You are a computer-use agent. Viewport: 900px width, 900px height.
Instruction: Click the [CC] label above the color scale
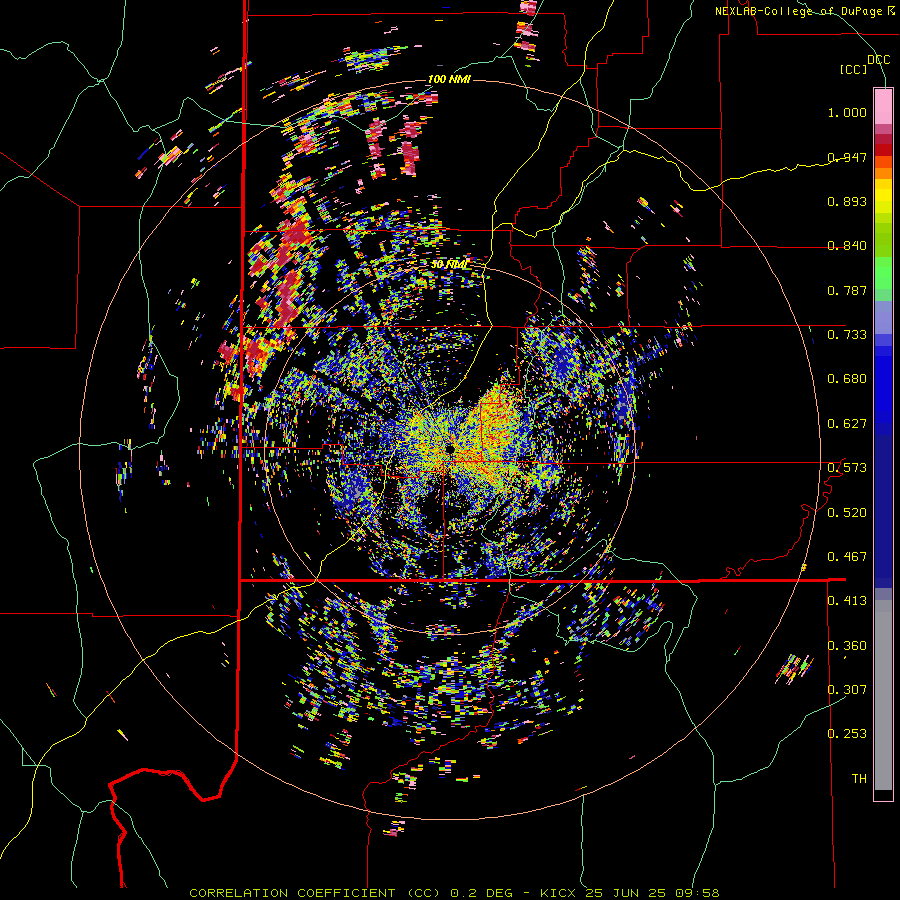854,69
